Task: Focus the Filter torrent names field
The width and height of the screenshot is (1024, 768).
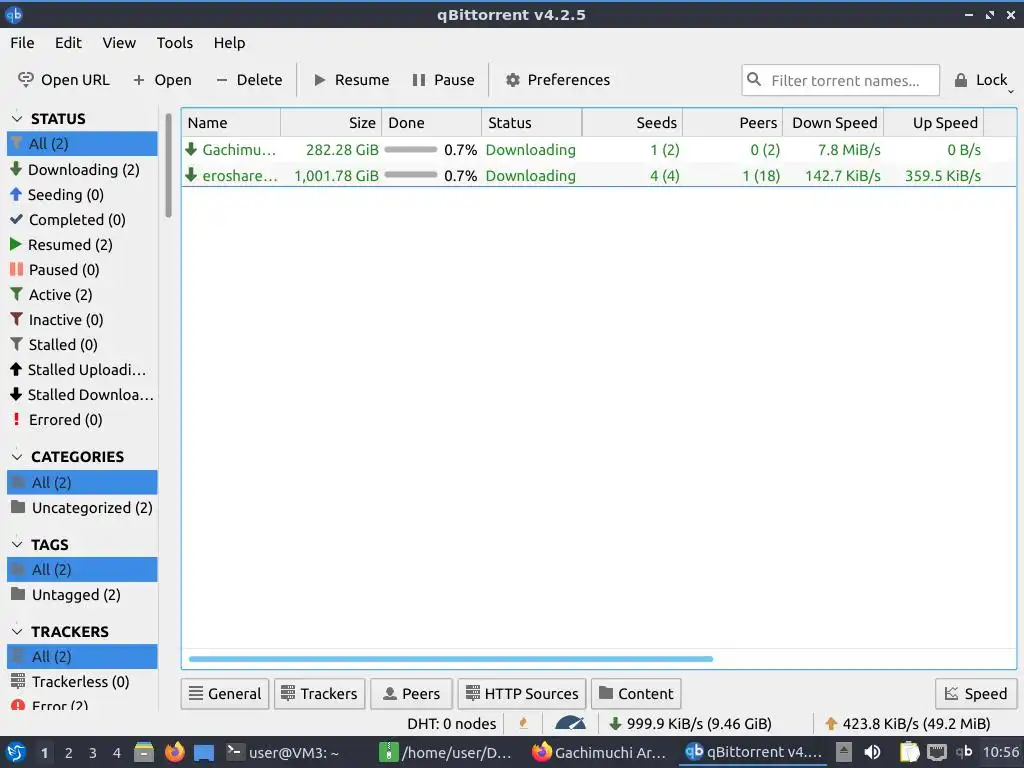Action: 840,80
